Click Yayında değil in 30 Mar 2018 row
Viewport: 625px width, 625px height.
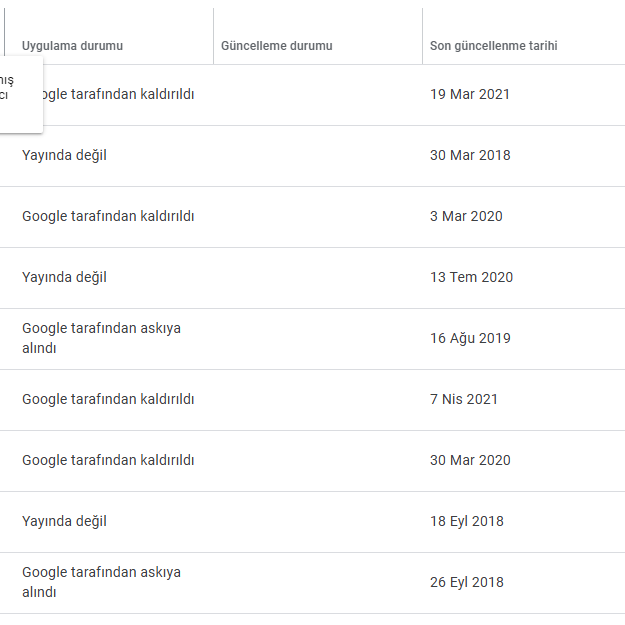64,155
